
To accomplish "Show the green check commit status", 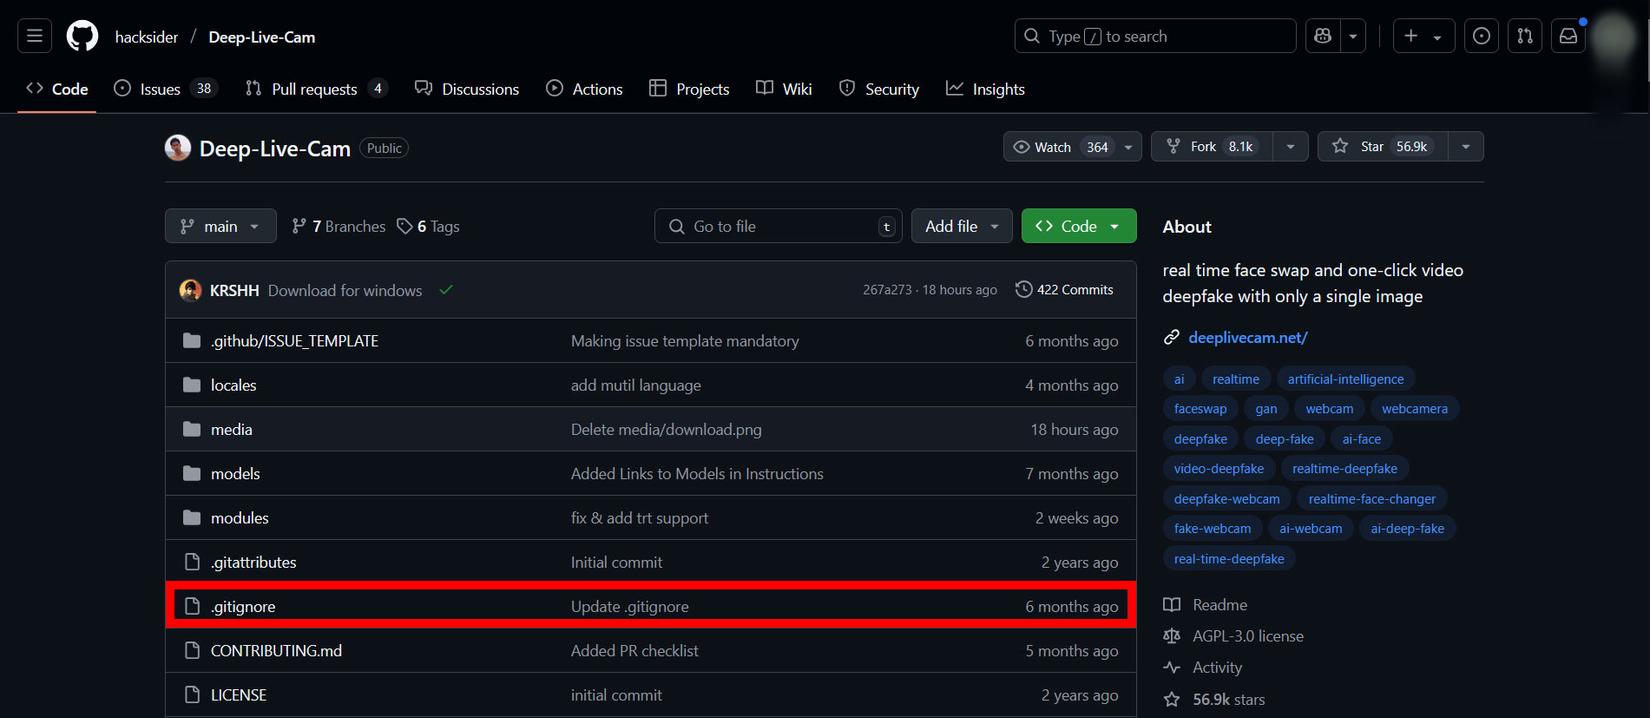I will [446, 290].
